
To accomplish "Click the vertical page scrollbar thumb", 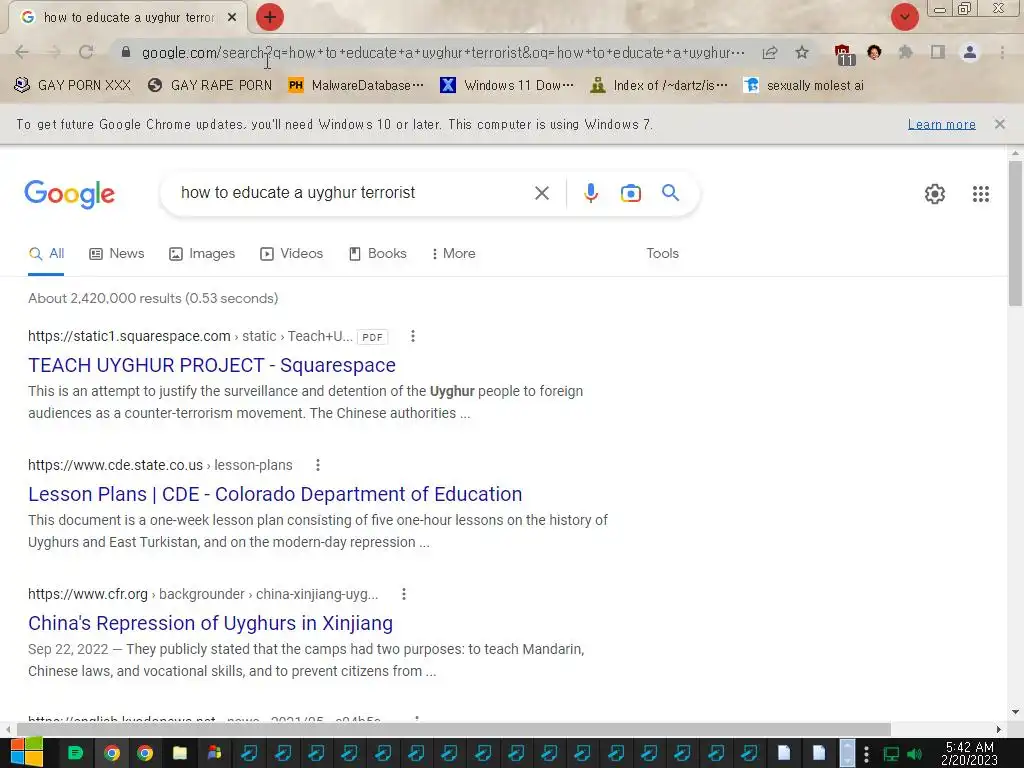I will pos(1015,232).
